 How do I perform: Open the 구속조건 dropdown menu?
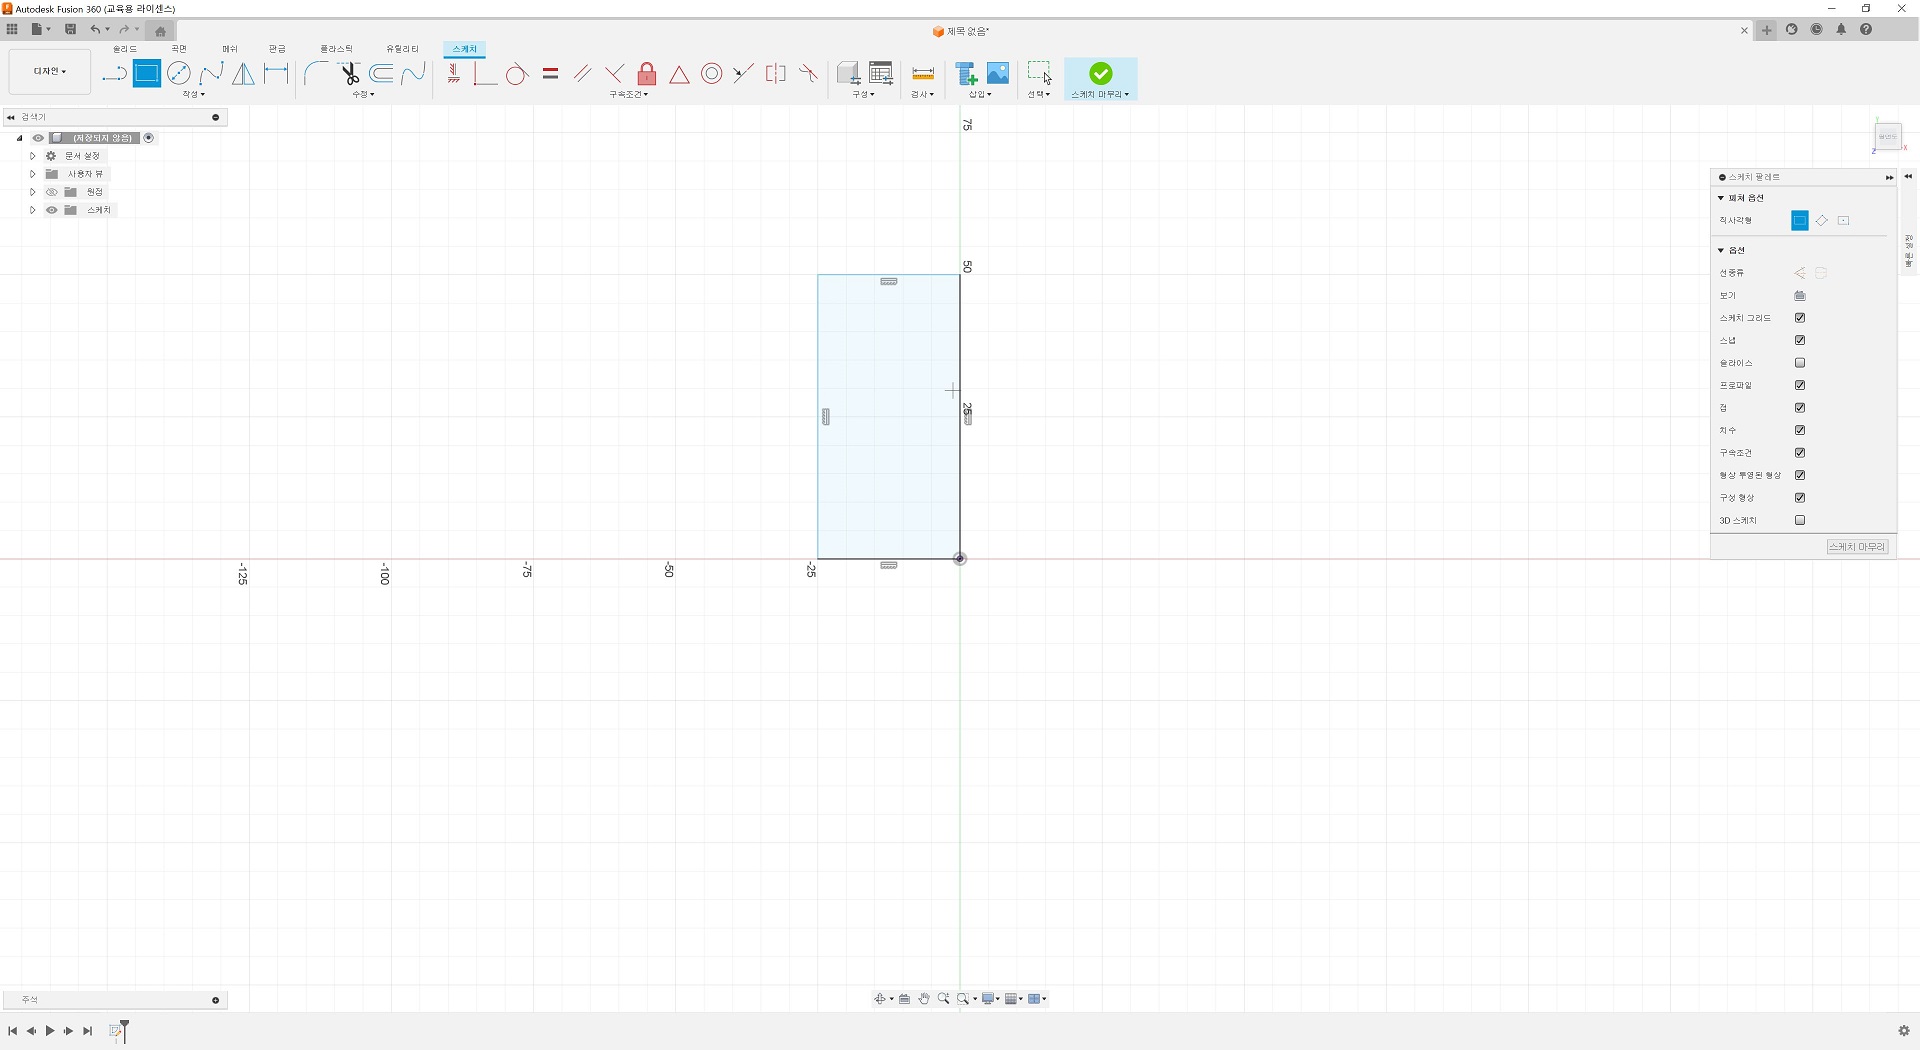point(629,94)
